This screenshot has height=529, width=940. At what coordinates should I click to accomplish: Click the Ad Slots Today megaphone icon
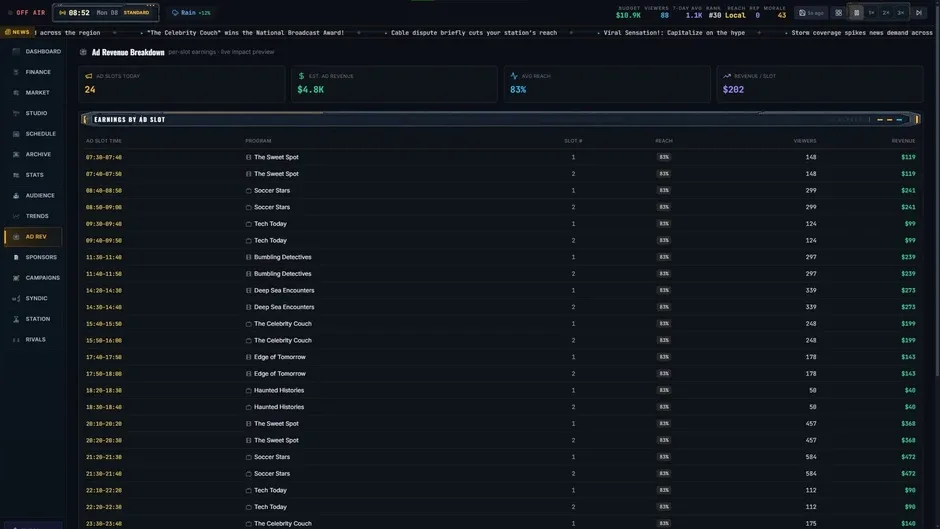pos(89,76)
